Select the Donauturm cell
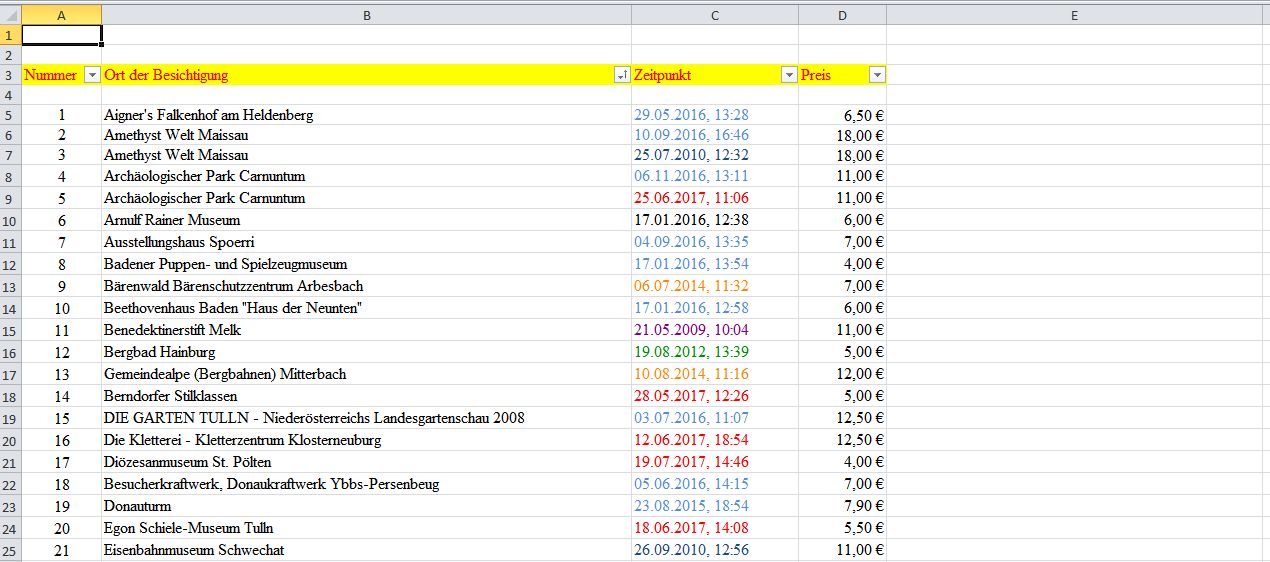Screen dimensions: 1270x562 pos(366,506)
